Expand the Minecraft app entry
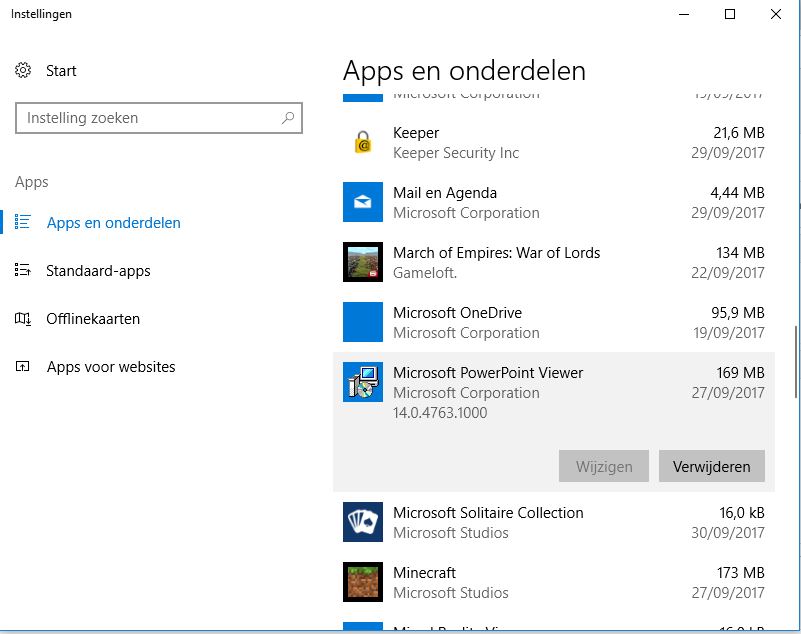Image resolution: width=801 pixels, height=634 pixels. (560, 582)
